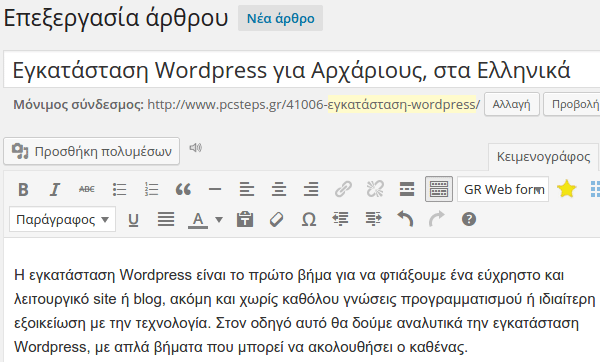The width and height of the screenshot is (600, 362).
Task: Apply strikethrough ABC formatting
Action: [x=87, y=189]
